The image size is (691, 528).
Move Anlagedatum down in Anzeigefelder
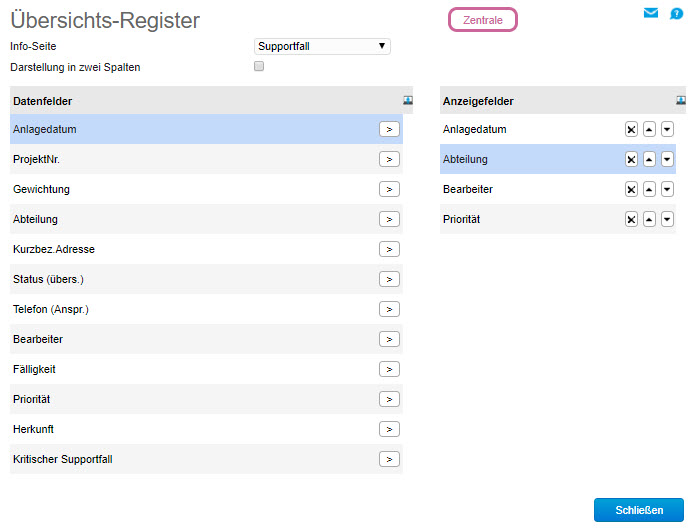pyautogui.click(x=667, y=129)
